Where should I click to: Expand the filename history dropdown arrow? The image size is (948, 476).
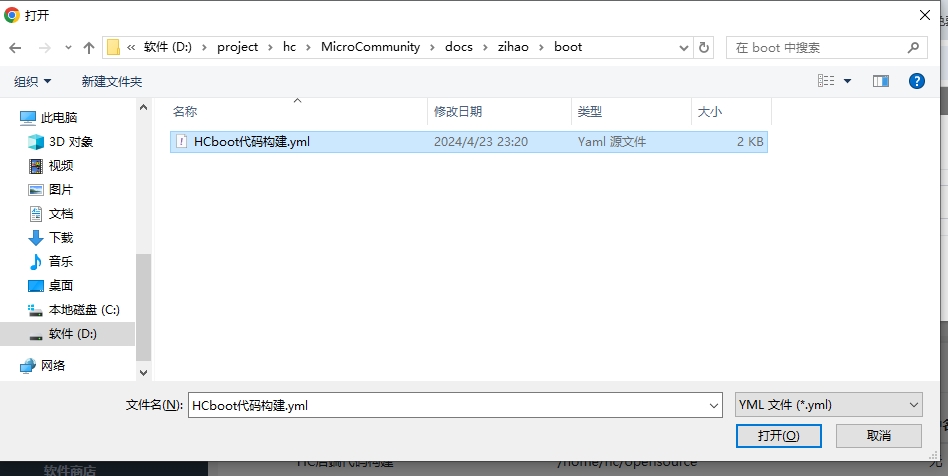[x=714, y=405]
